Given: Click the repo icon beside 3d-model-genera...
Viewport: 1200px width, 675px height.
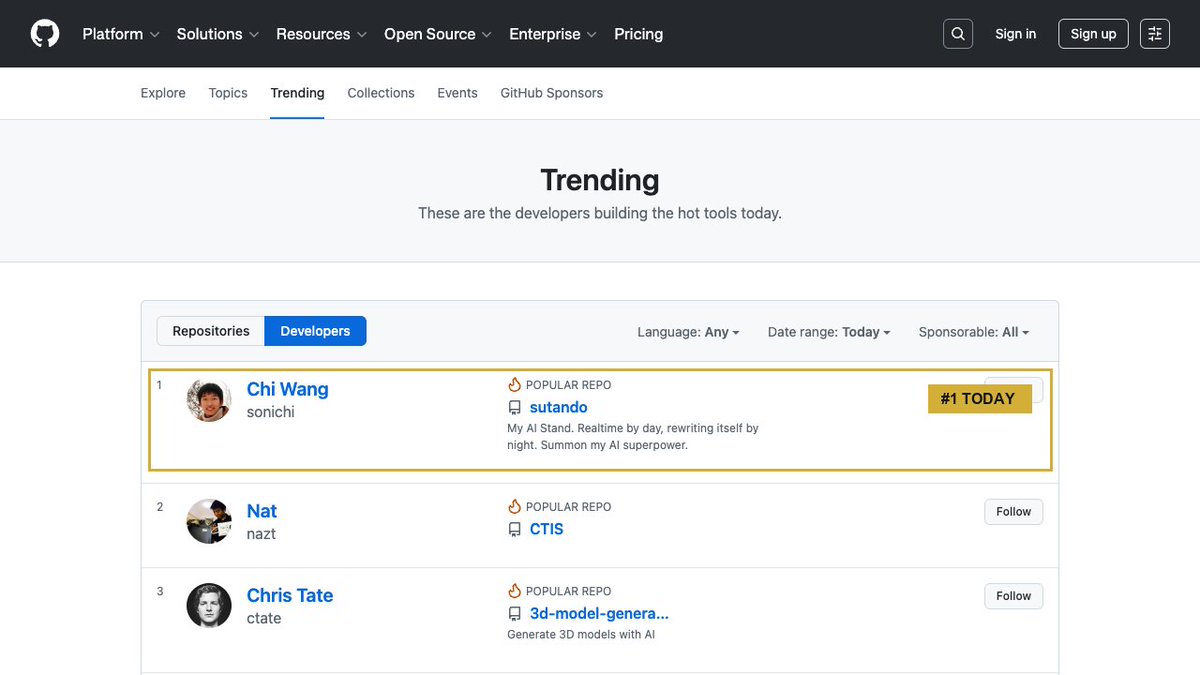Looking at the screenshot, I should pyautogui.click(x=515, y=614).
